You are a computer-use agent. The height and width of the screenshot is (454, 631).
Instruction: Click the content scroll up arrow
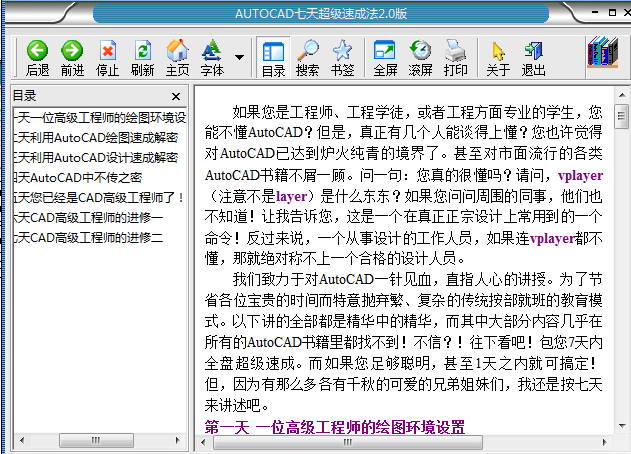[622, 95]
